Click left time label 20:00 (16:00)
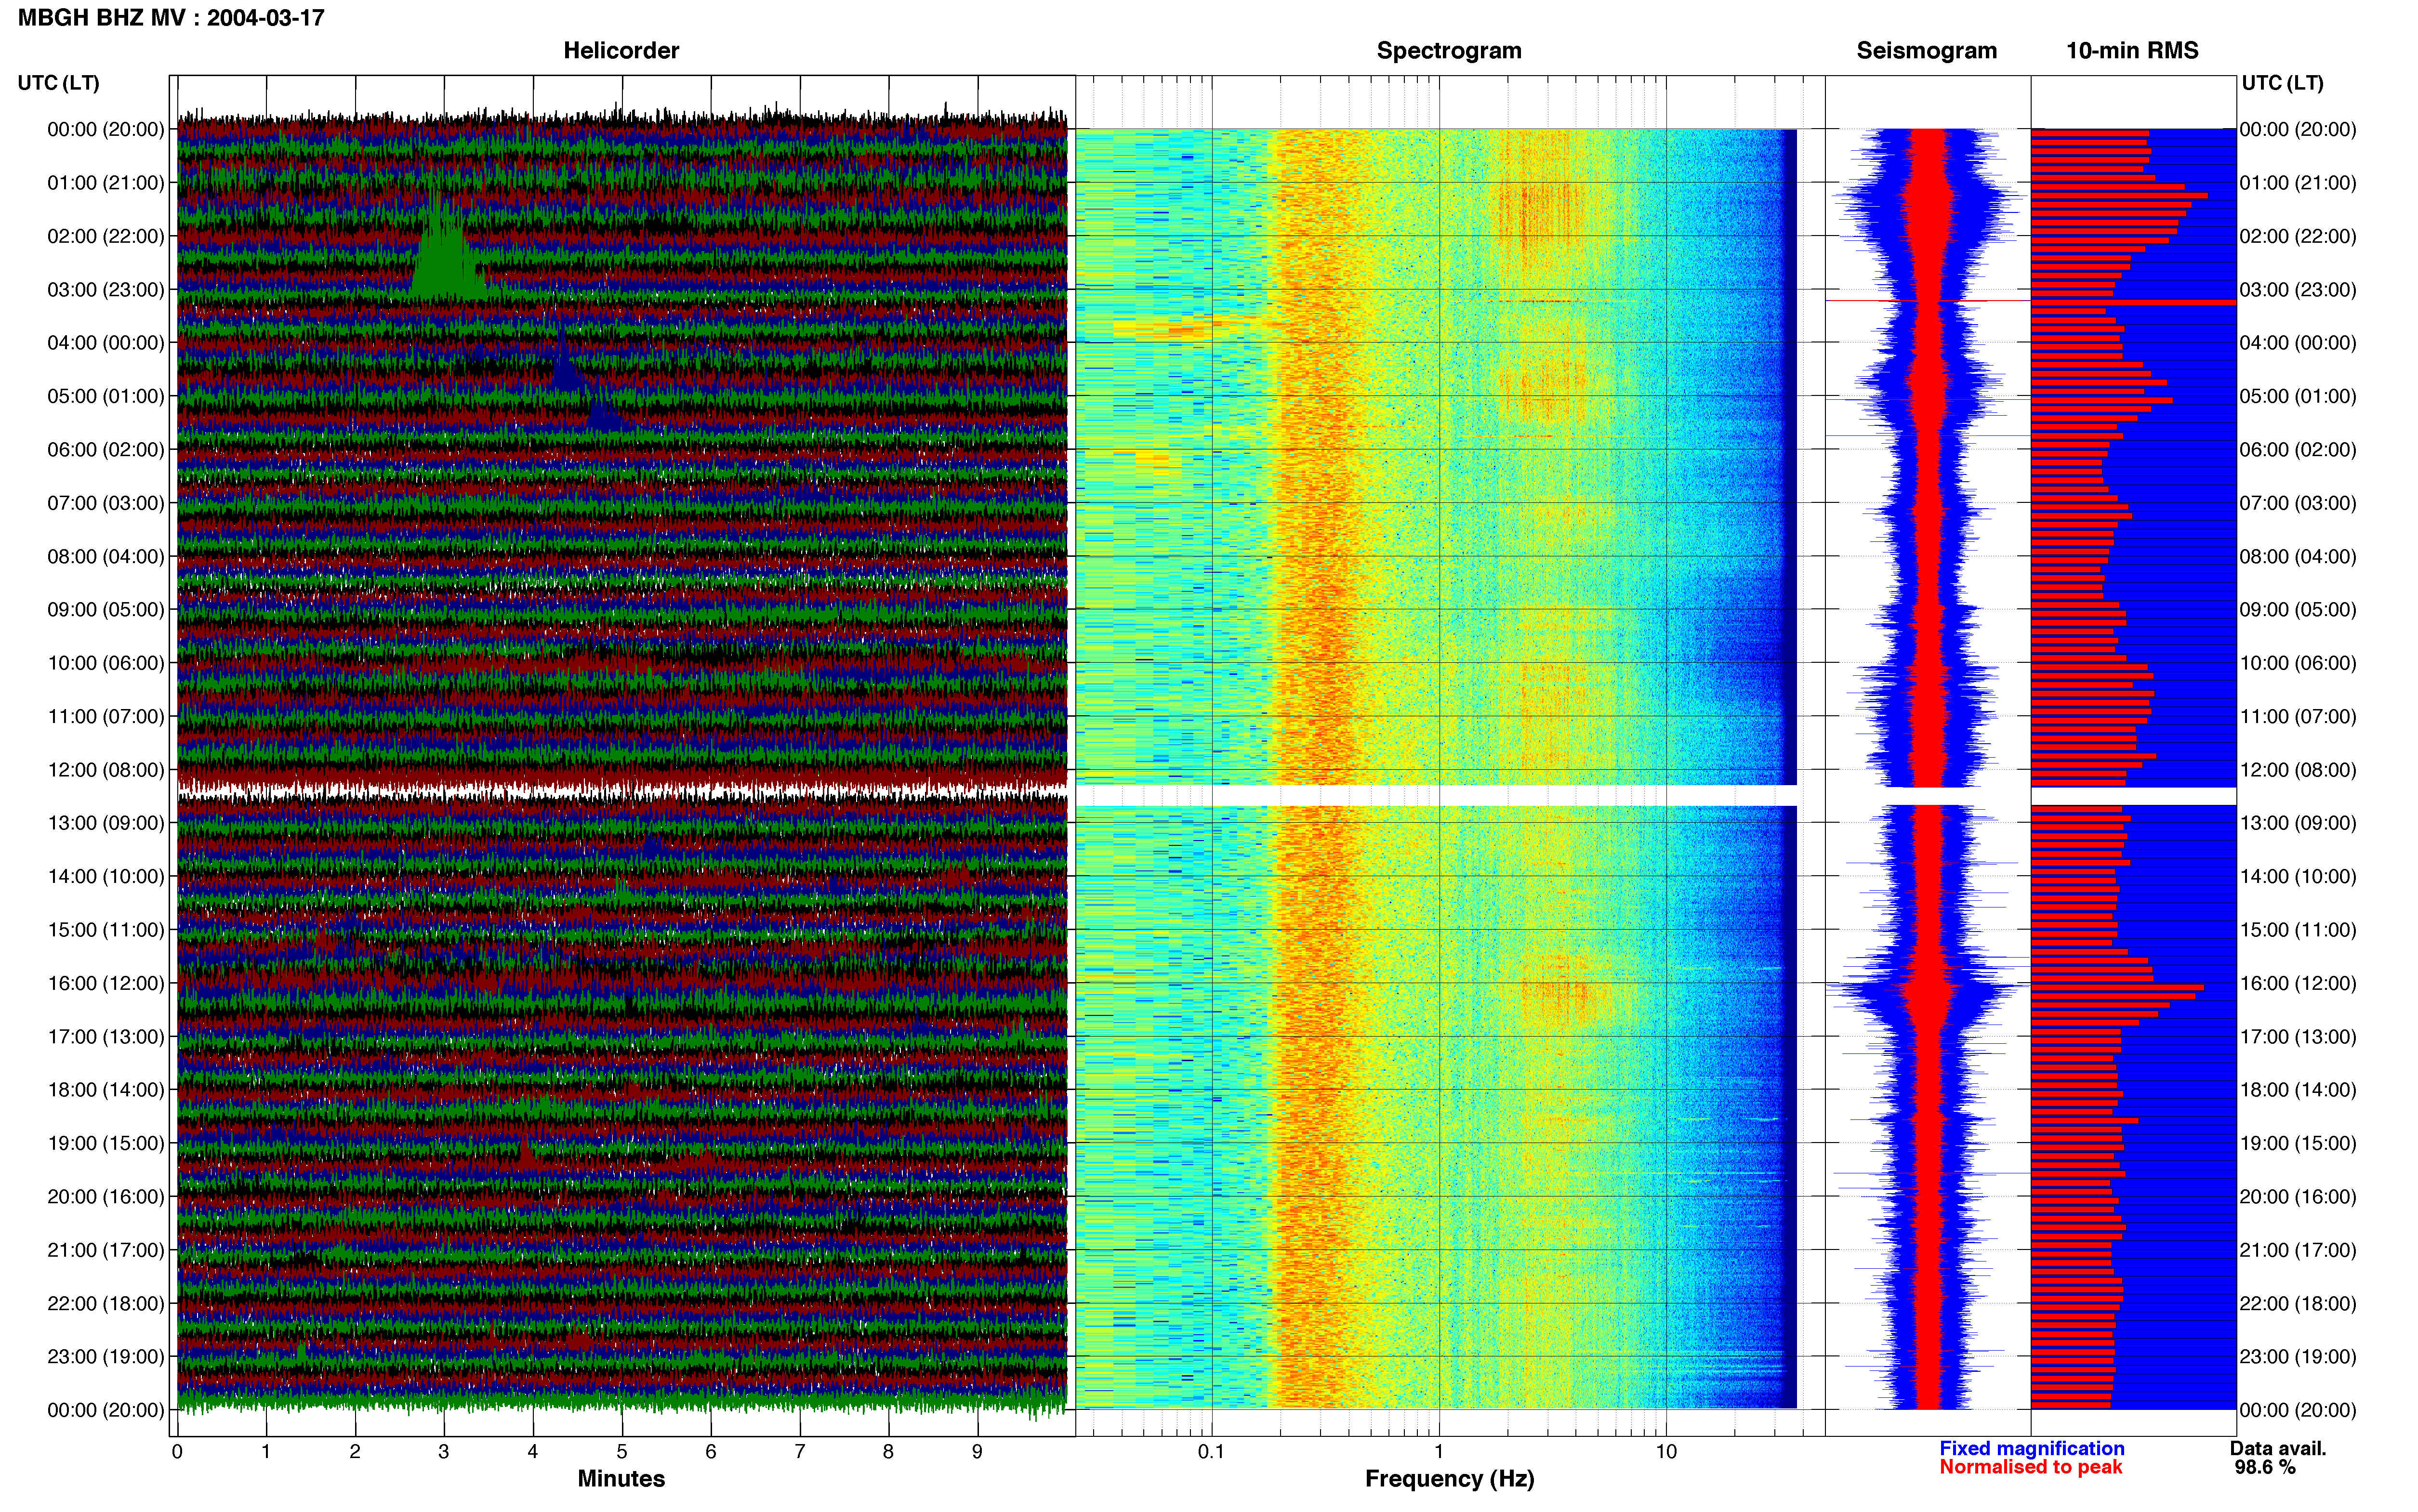 (105, 1197)
